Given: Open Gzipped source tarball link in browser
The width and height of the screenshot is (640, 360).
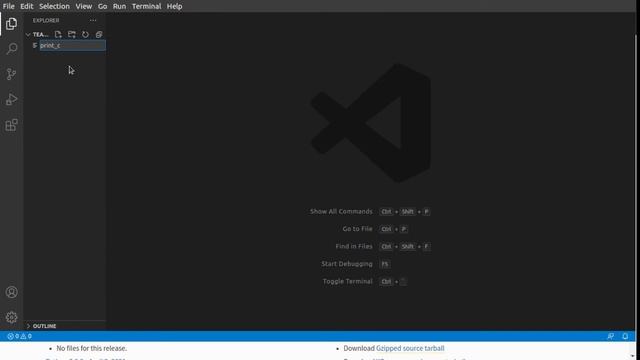Looking at the screenshot, I should [x=410, y=348].
